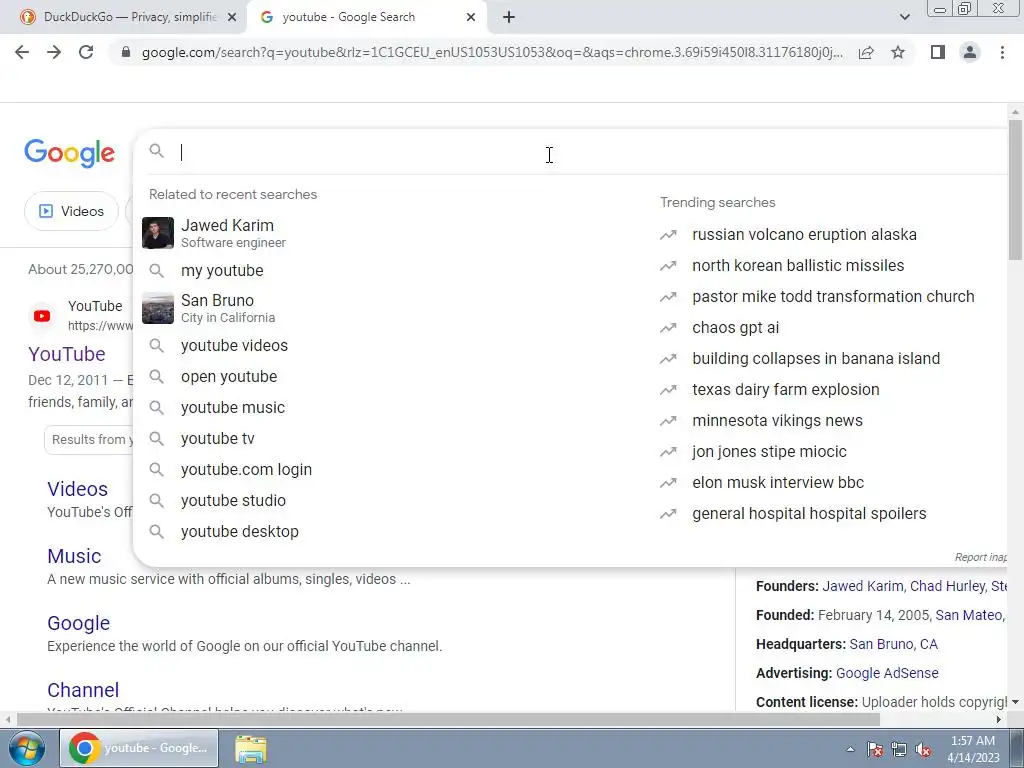Select 'open youtube' suggestion
The image size is (1024, 768).
tap(392, 377)
